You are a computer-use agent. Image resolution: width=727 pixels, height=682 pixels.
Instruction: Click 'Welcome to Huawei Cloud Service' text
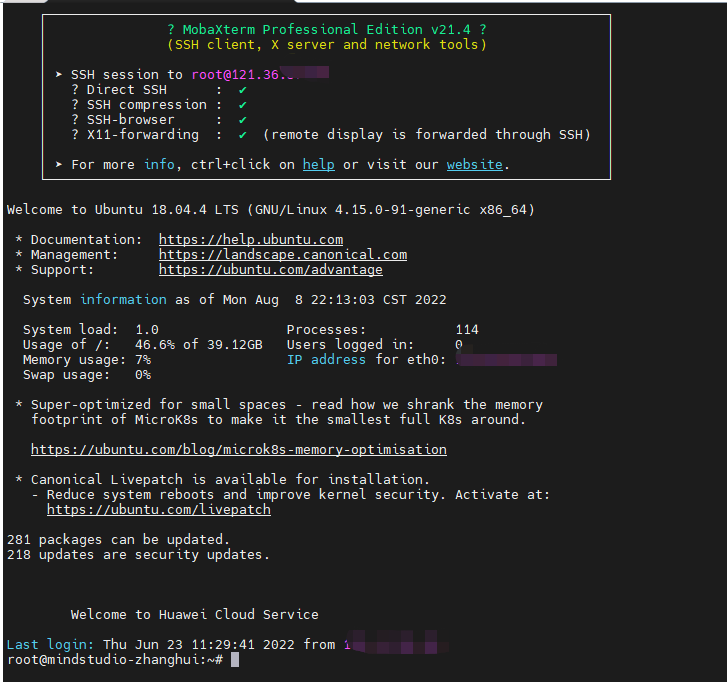click(x=195, y=615)
